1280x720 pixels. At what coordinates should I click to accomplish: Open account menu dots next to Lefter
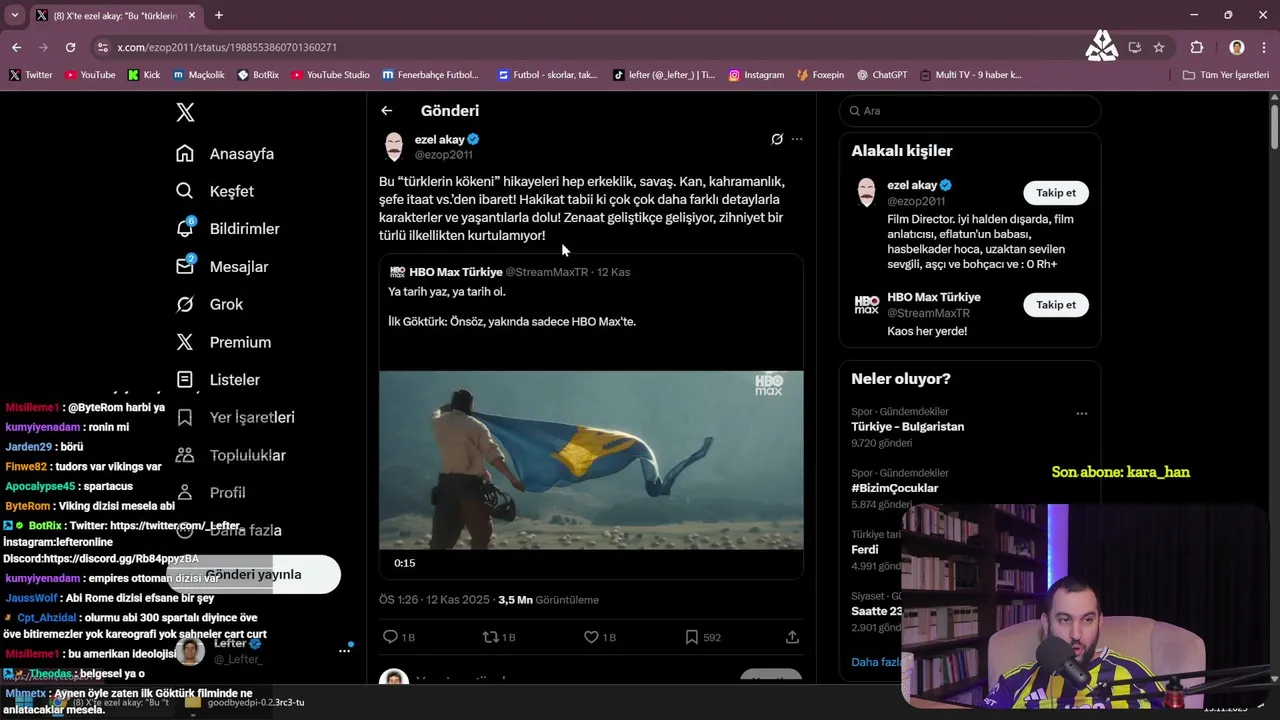(x=344, y=651)
